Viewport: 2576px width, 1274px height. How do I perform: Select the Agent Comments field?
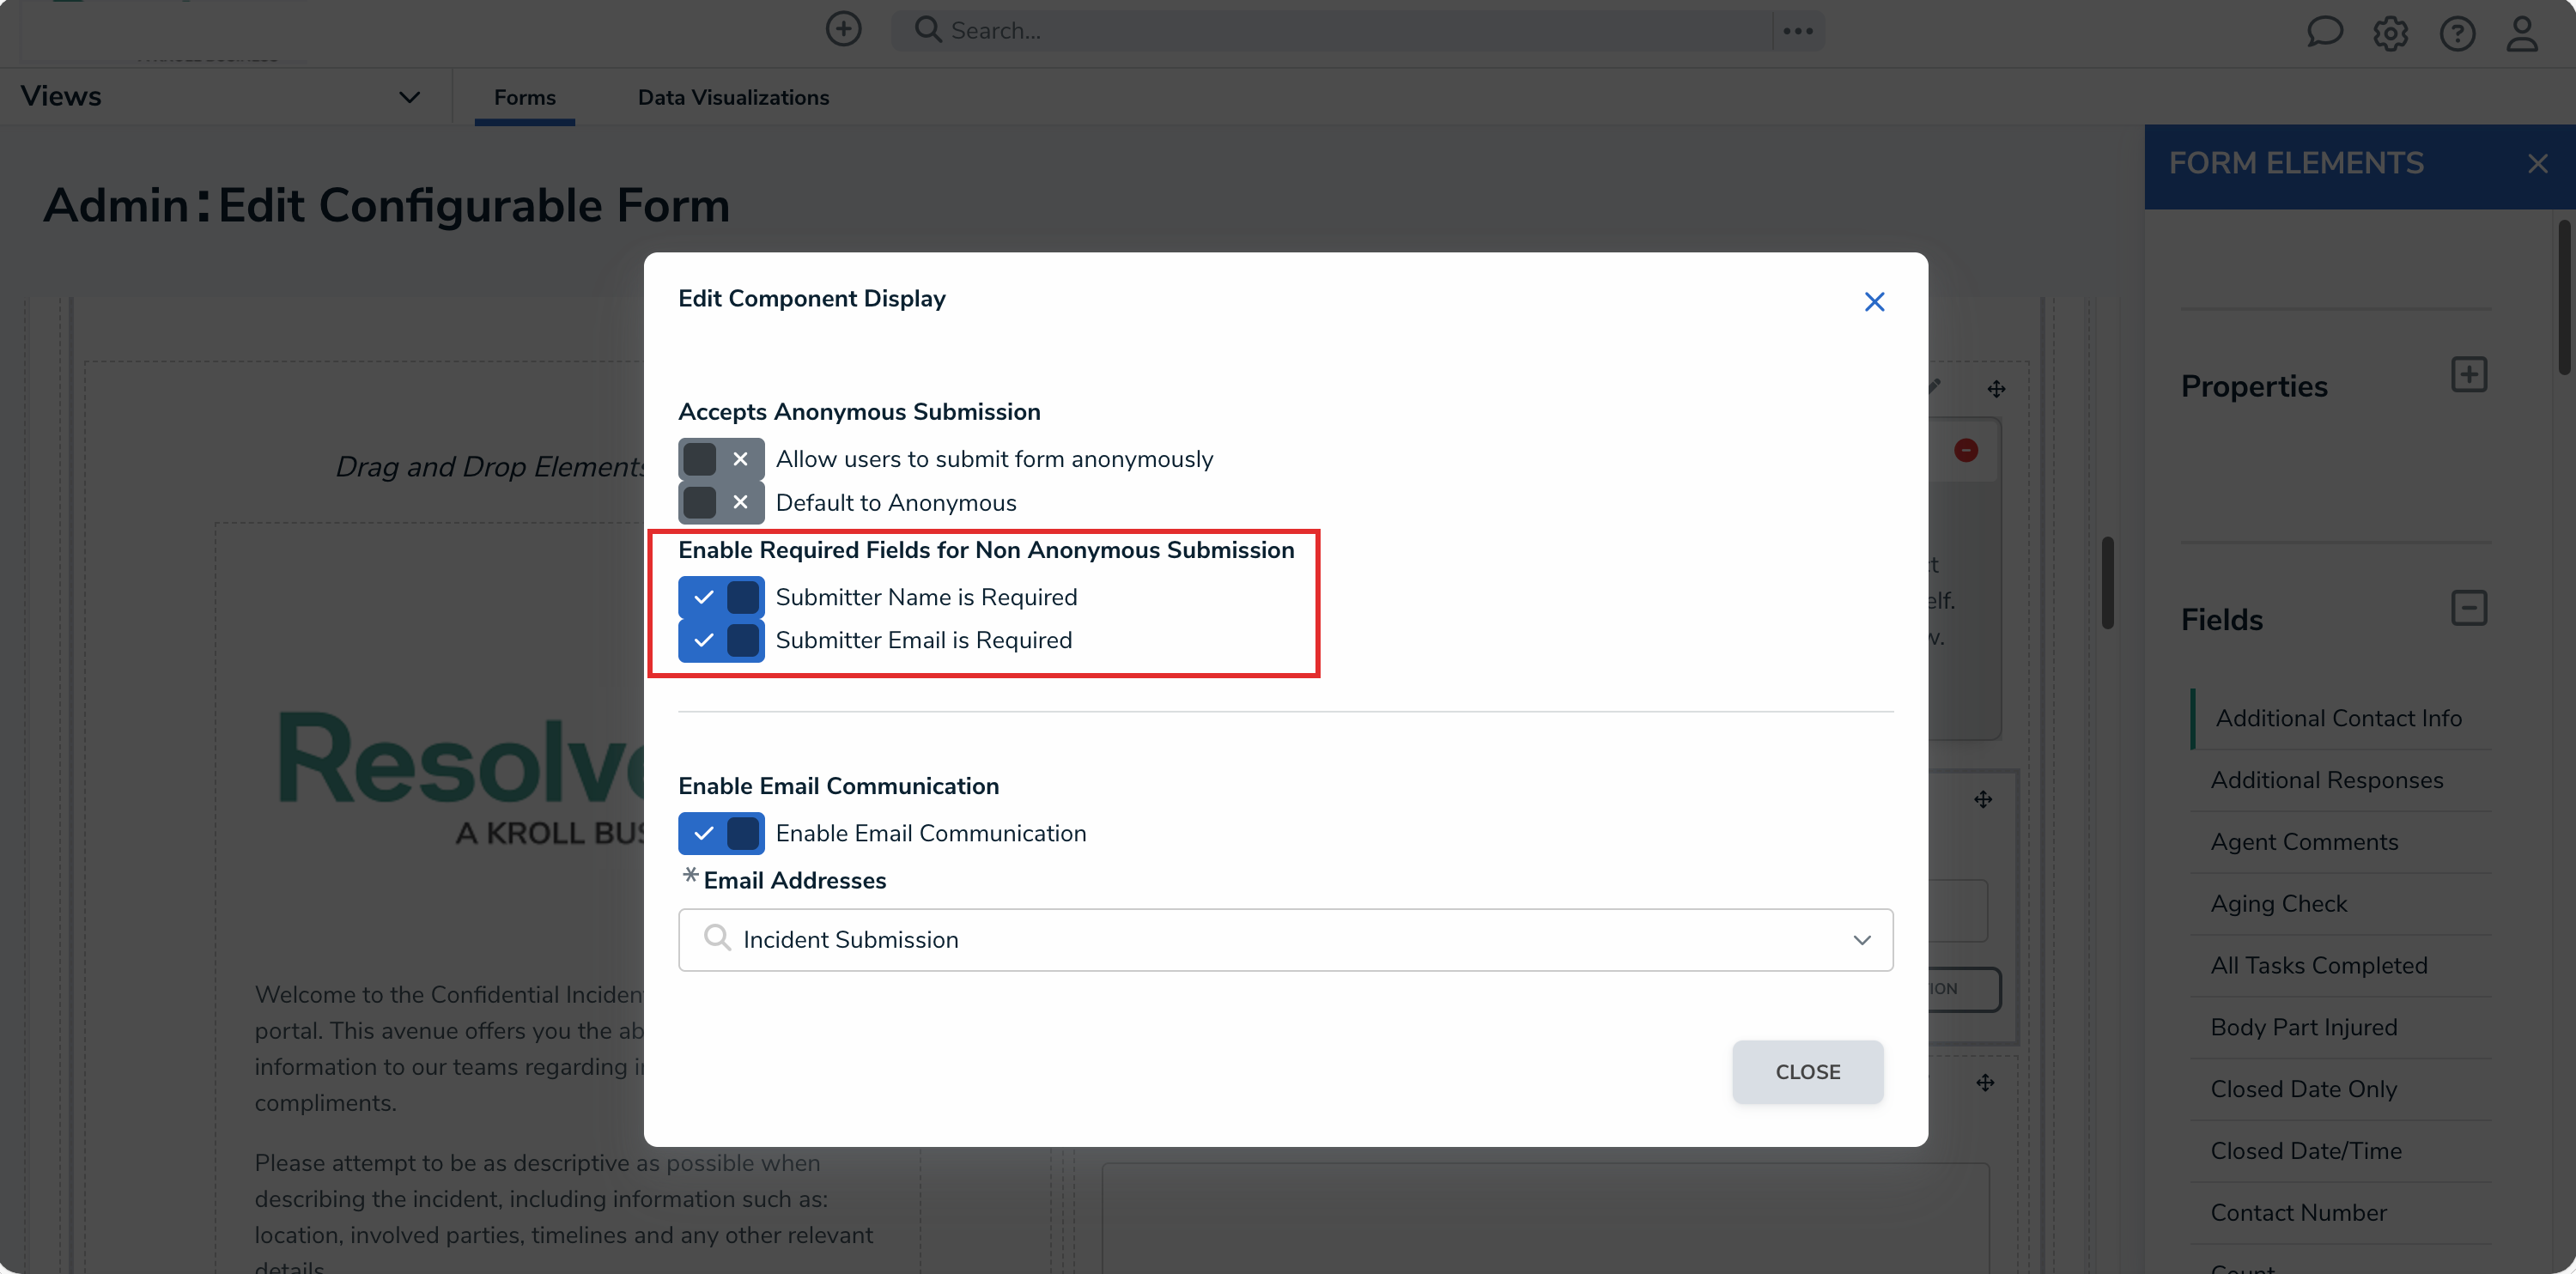tap(2305, 841)
